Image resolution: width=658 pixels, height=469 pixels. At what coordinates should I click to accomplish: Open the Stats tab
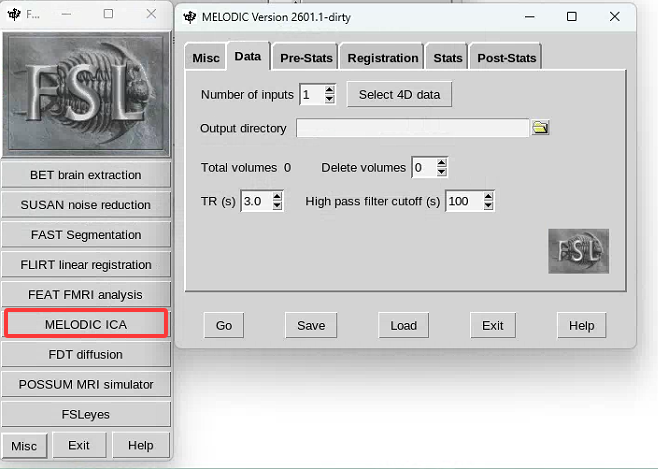pos(447,57)
